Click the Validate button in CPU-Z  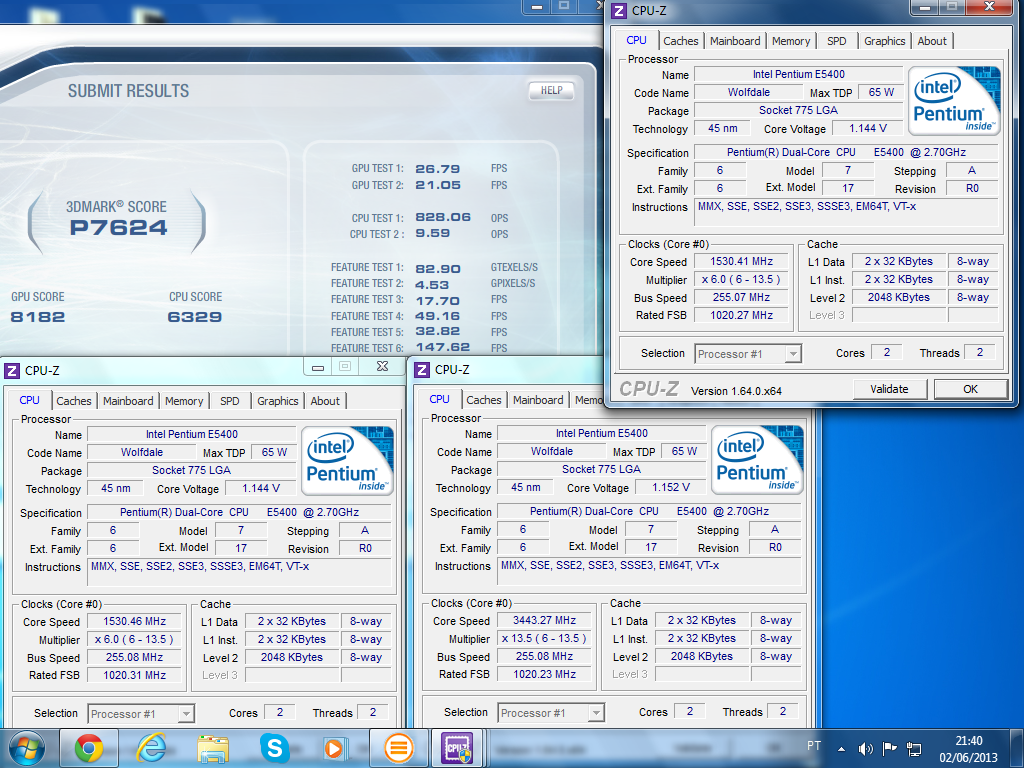(x=889, y=389)
